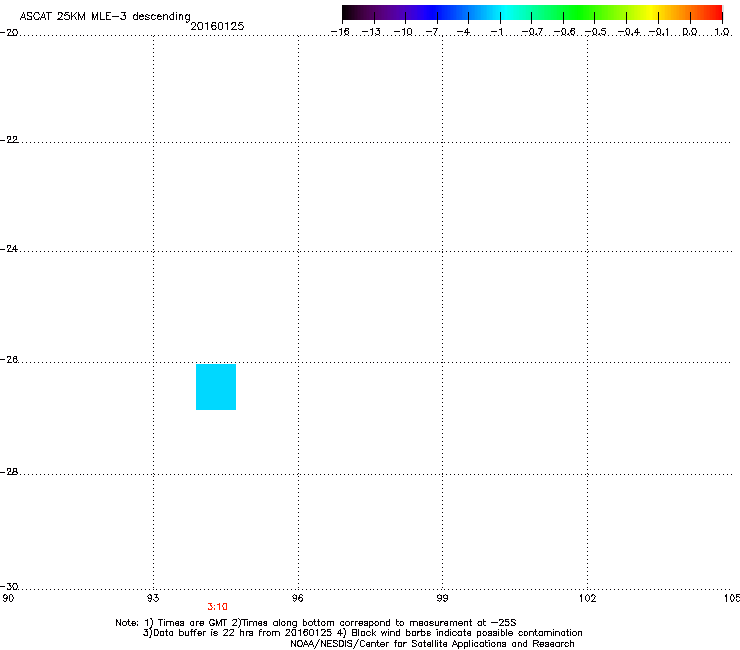Click the rainbow color scale bar
Viewport: 740px width, 650px height.
coord(532,13)
